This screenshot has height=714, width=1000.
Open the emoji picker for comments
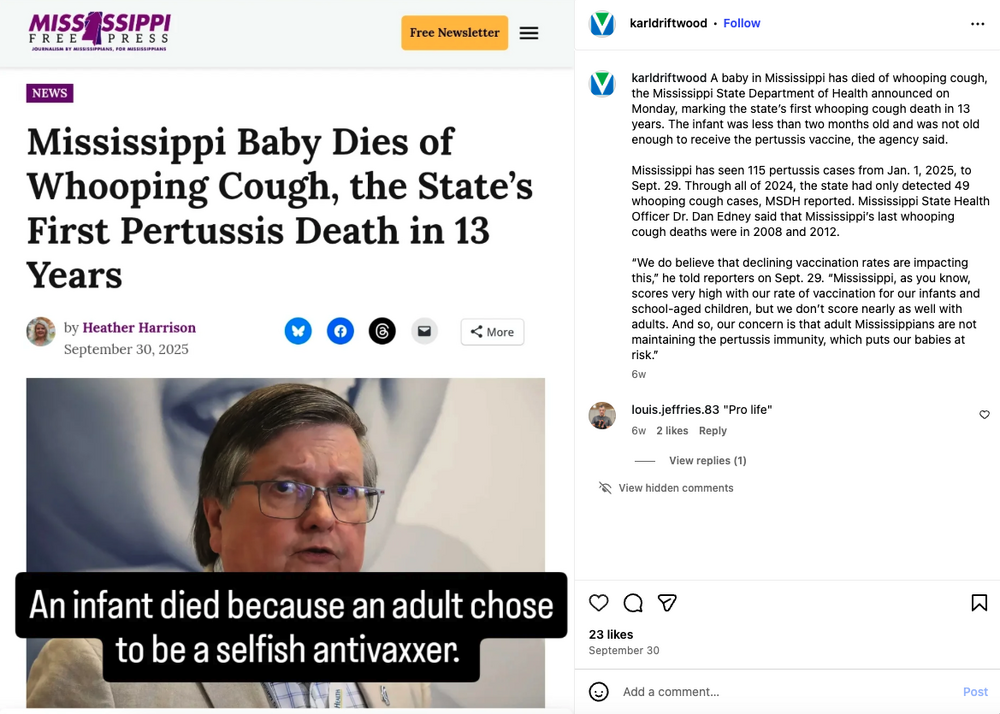tap(599, 692)
